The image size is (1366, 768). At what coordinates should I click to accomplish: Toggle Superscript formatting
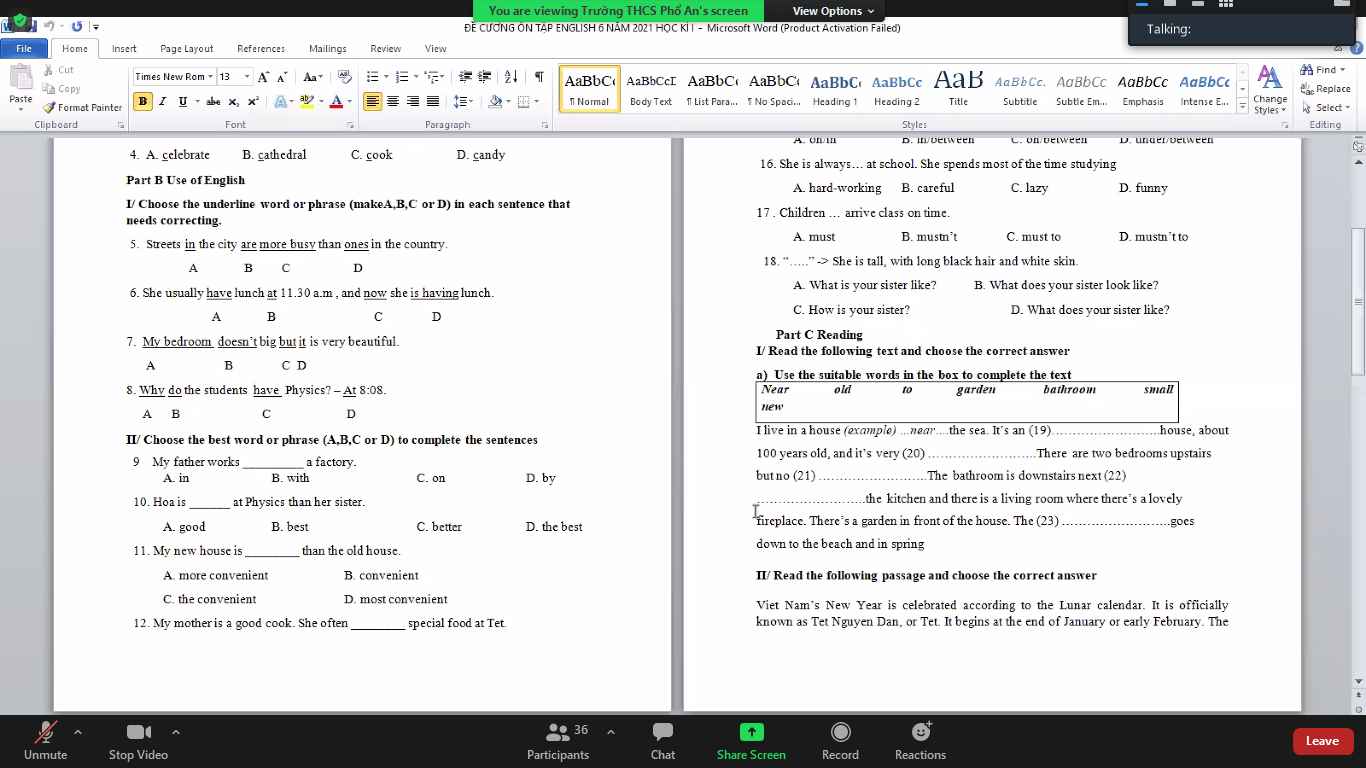pyautogui.click(x=252, y=101)
